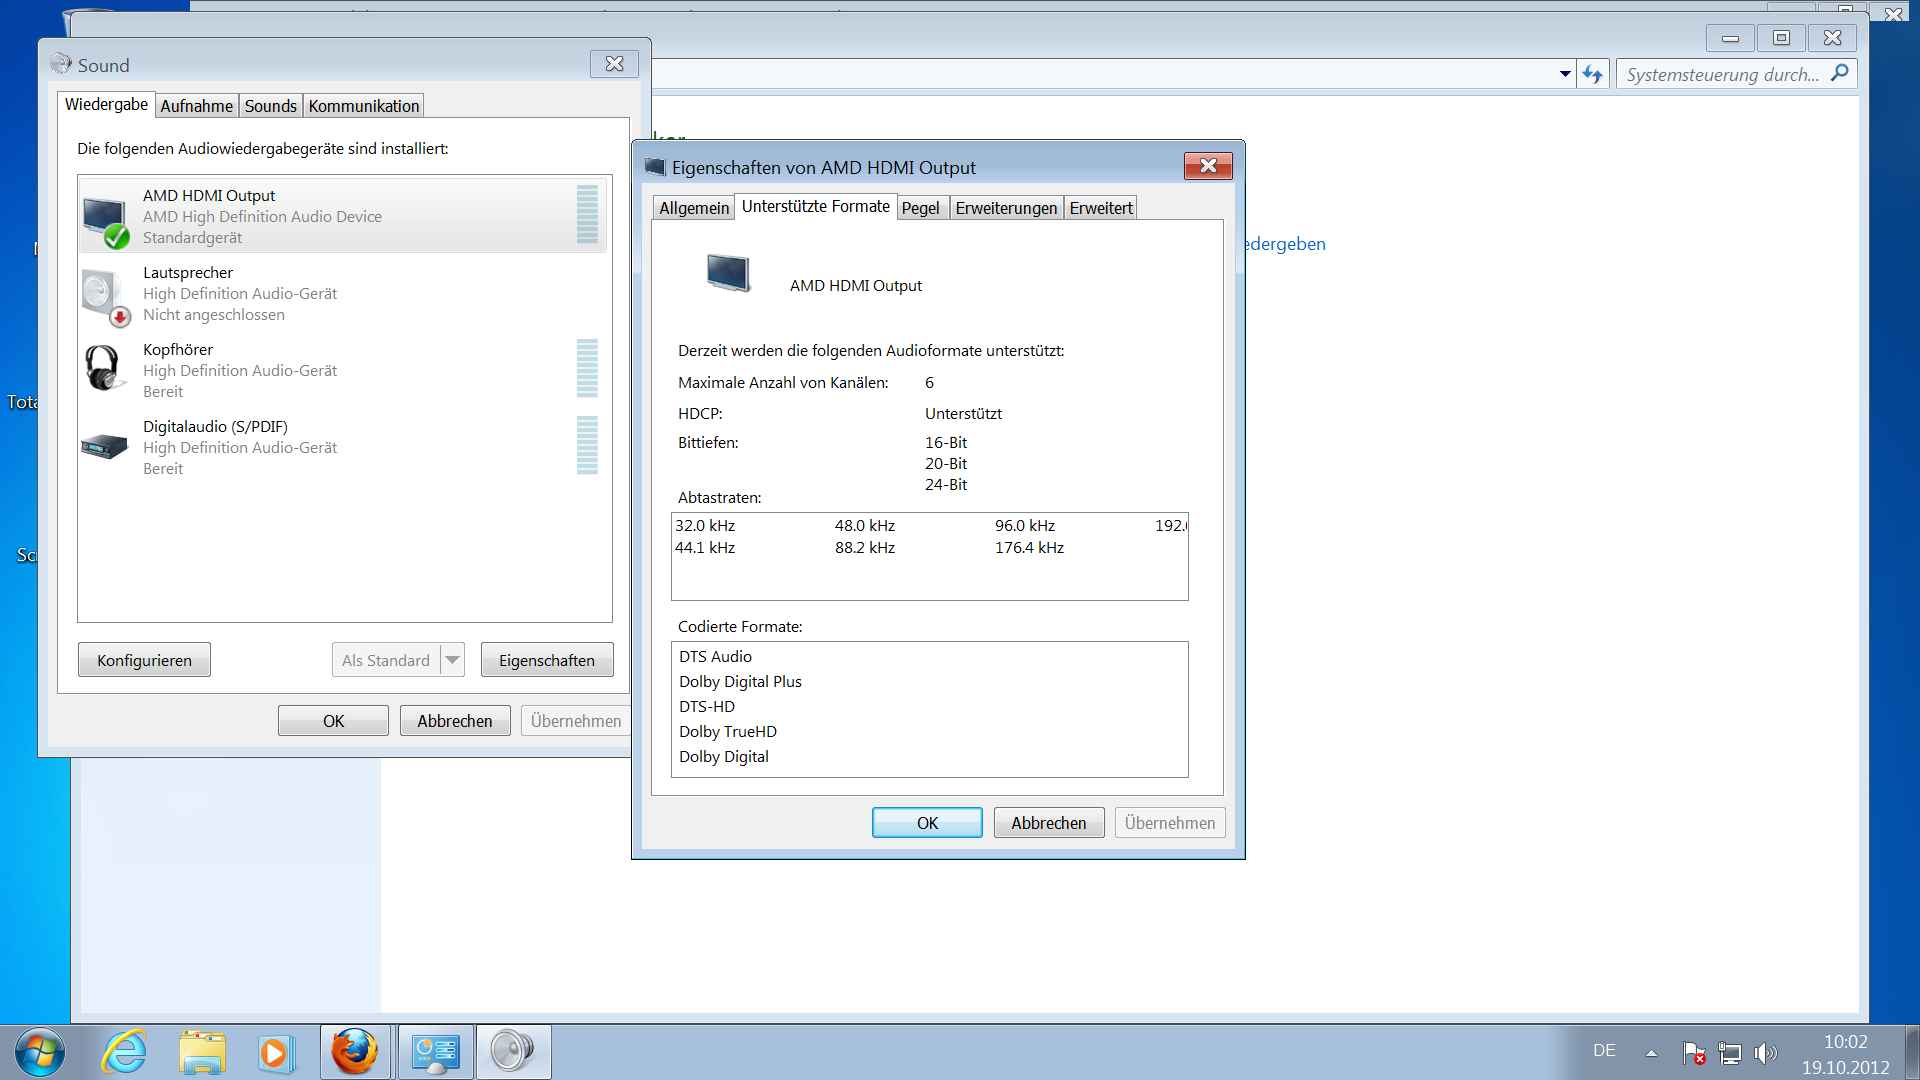Click Abbrechen in the Sound dialog

click(x=455, y=721)
